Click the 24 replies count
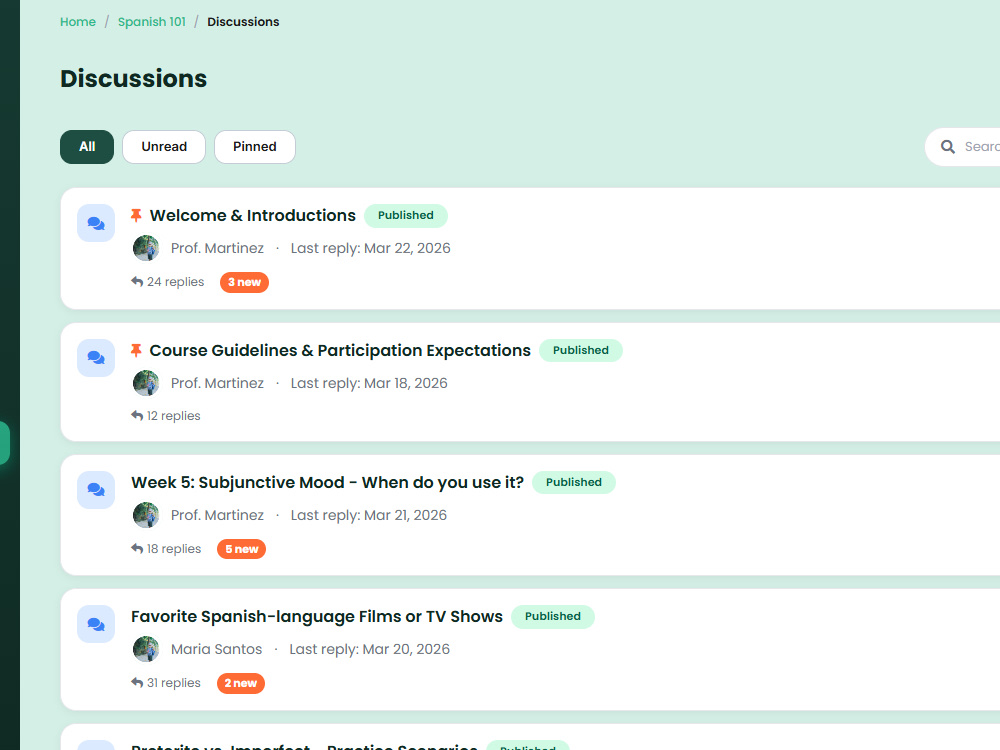1000x750 pixels. (175, 282)
